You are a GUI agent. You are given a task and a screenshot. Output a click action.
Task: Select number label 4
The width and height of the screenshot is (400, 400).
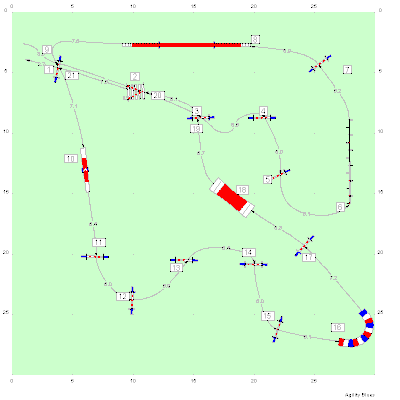263,111
